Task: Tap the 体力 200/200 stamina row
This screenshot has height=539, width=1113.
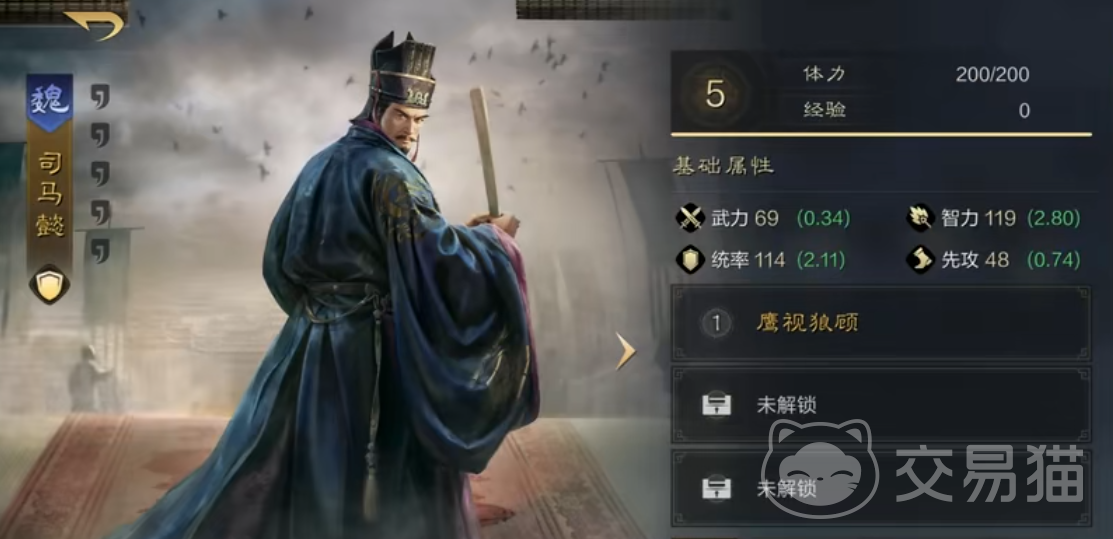Action: 916,75
